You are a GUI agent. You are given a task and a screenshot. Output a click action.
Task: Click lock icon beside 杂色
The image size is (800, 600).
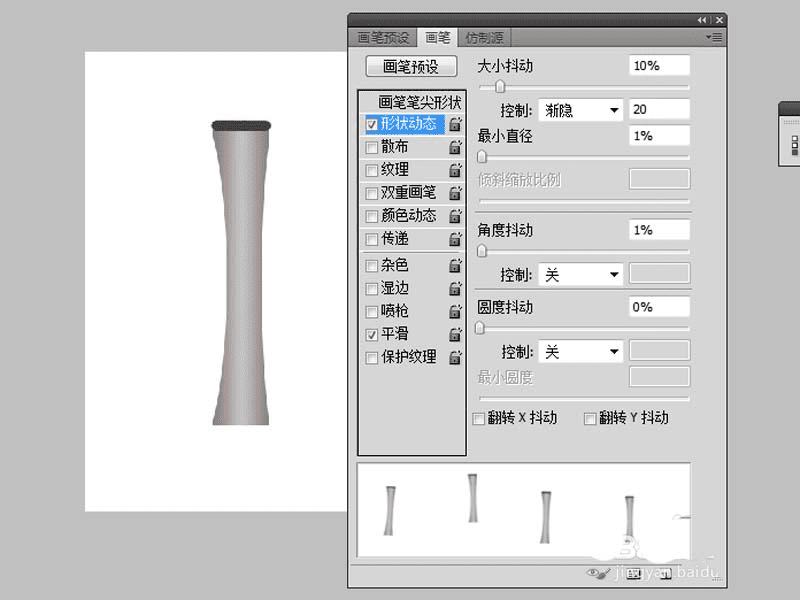coord(455,266)
